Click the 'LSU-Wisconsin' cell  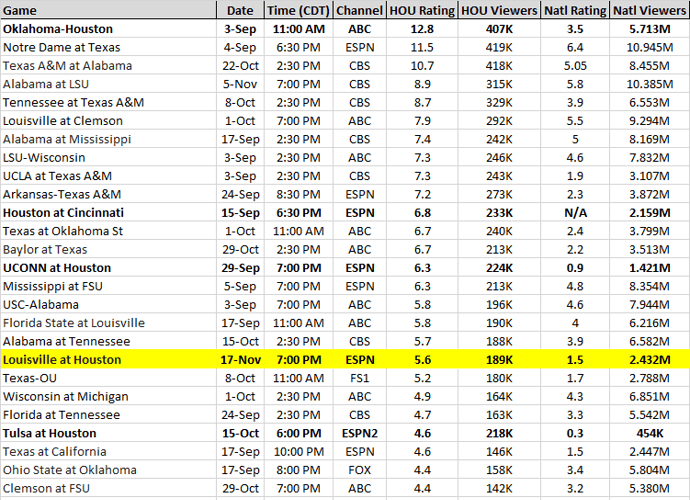tap(108, 157)
